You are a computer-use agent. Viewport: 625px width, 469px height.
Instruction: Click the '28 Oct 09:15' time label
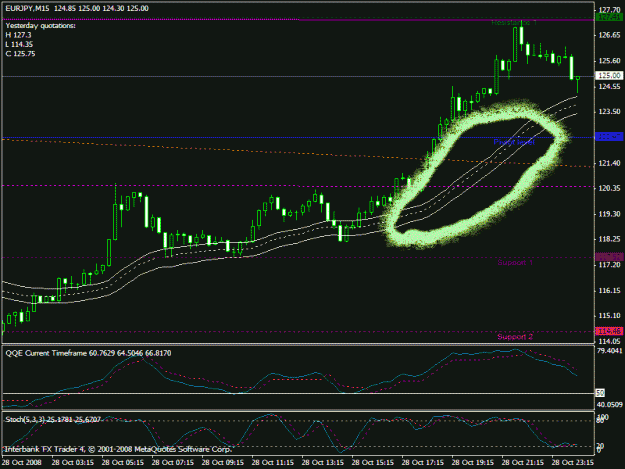[223, 463]
